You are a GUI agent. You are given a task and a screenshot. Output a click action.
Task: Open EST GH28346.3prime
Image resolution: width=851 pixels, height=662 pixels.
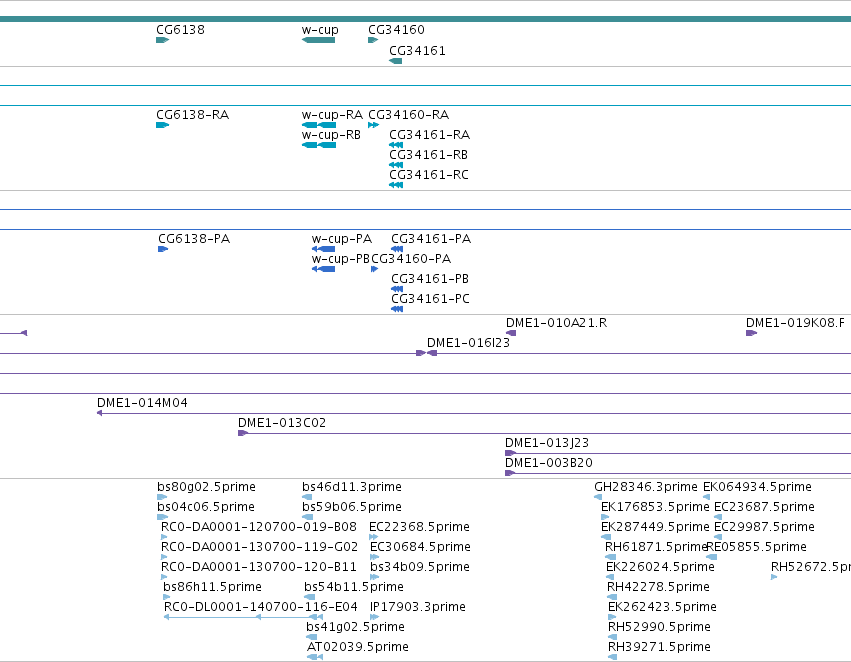click(x=646, y=487)
